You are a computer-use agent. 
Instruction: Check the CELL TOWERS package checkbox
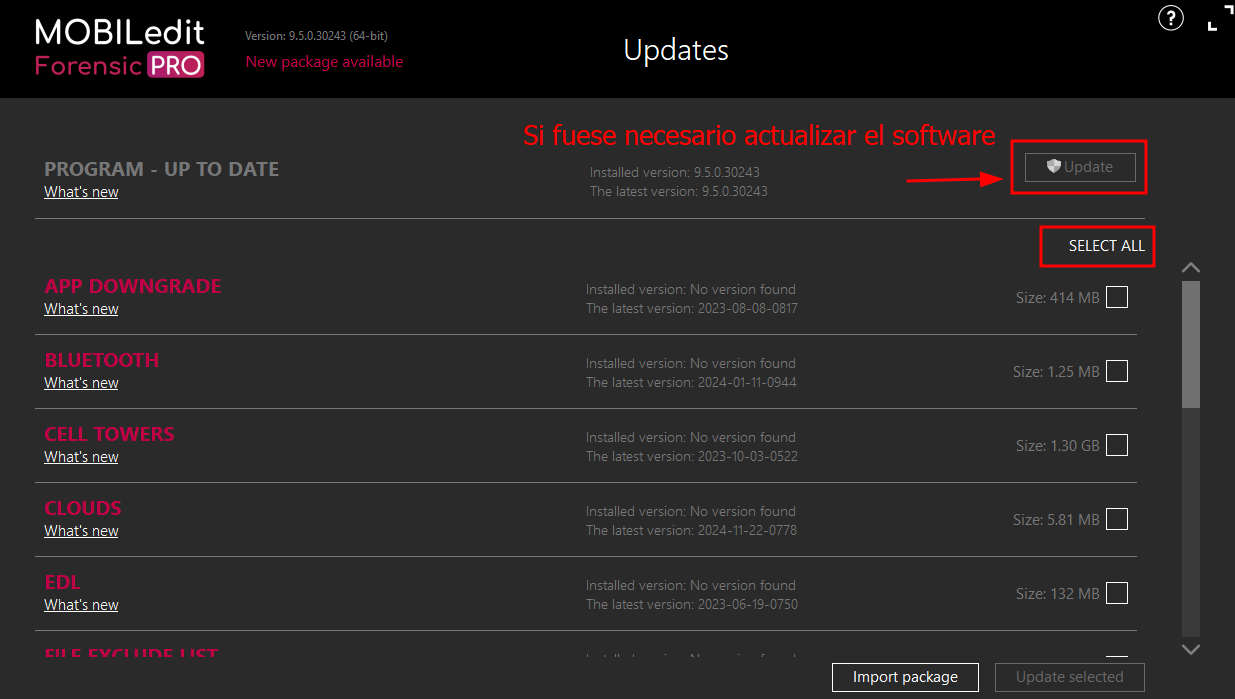pyautogui.click(x=1117, y=445)
